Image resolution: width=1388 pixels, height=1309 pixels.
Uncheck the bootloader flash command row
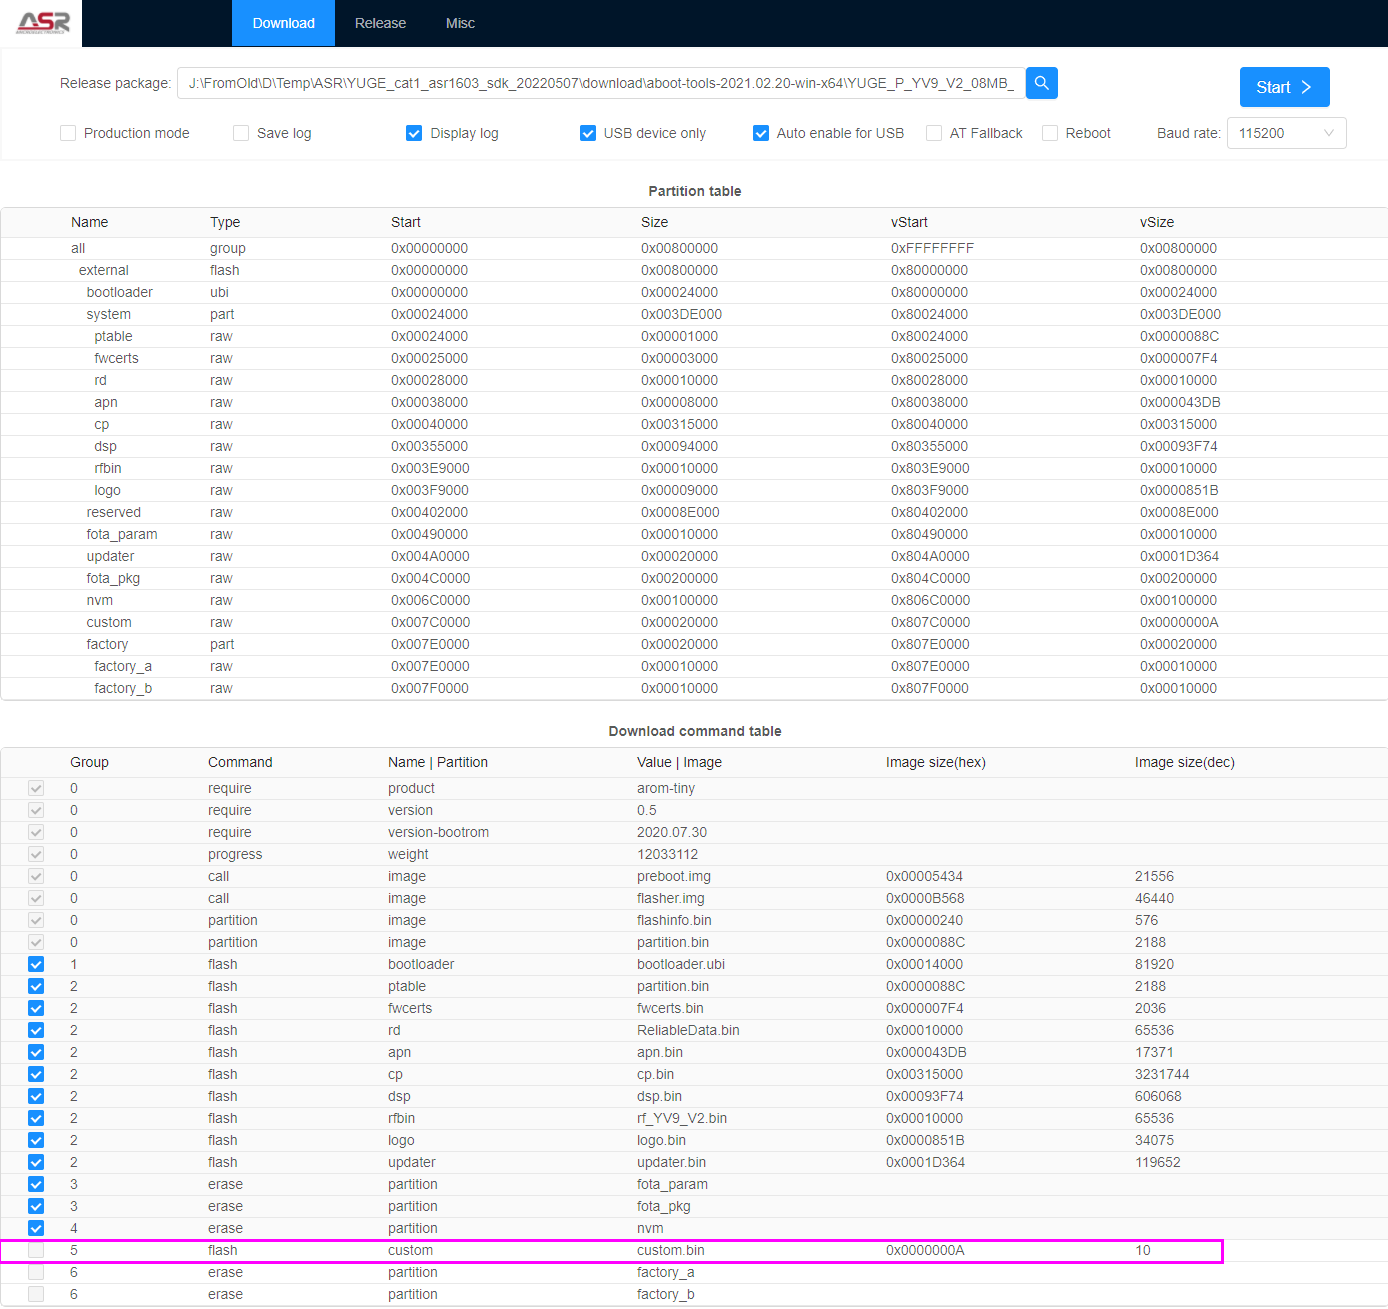click(x=35, y=964)
